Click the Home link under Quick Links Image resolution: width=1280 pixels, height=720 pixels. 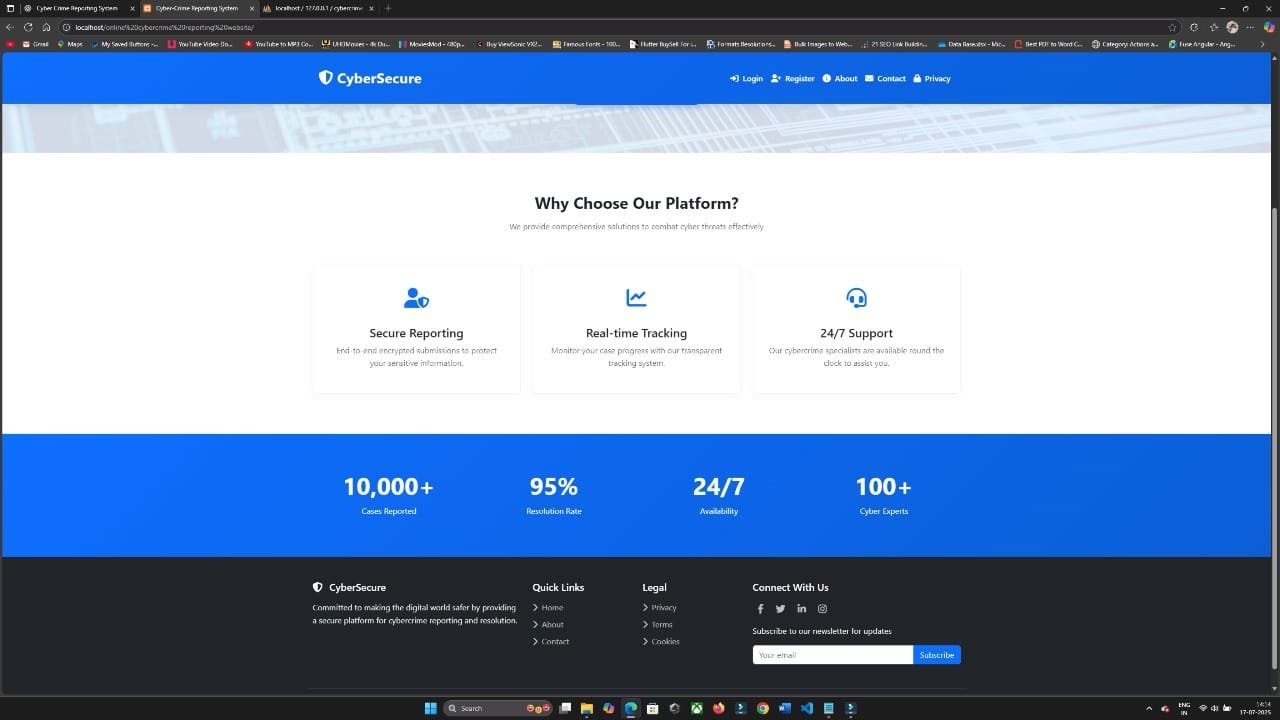tap(552, 608)
